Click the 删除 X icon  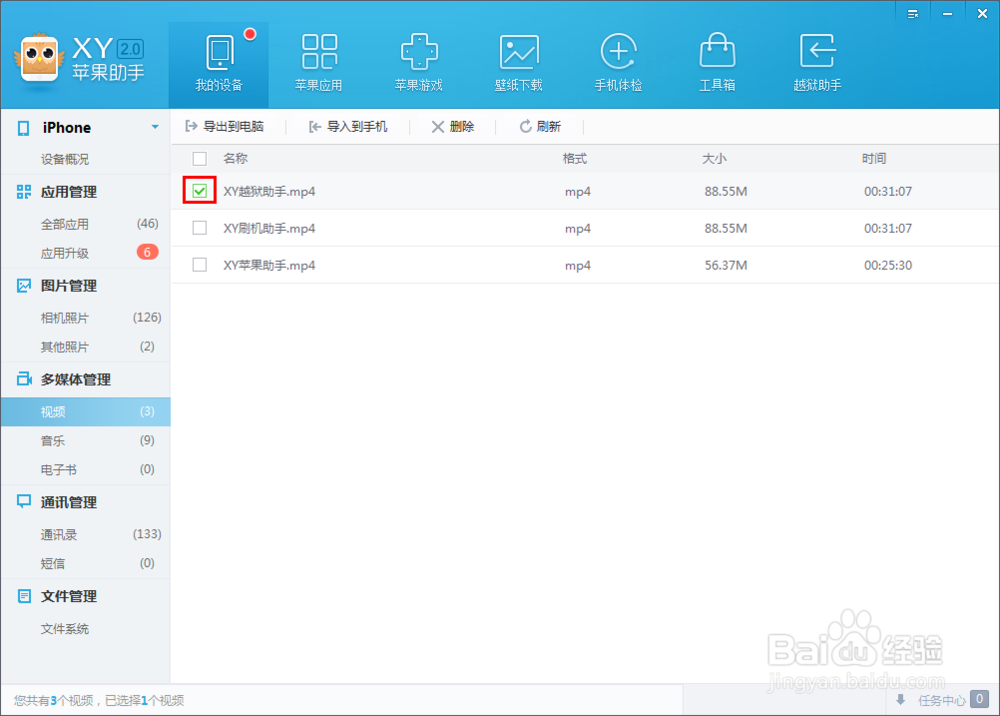coord(438,127)
